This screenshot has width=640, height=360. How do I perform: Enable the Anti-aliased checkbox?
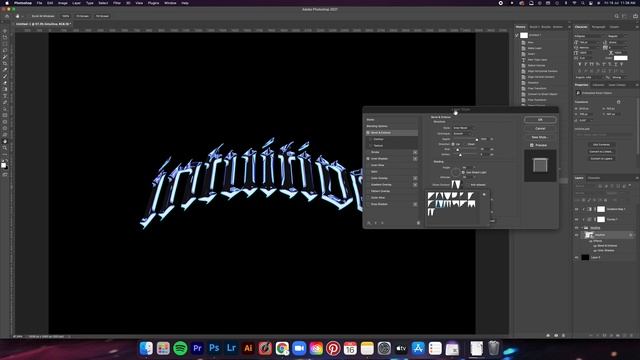(x=468, y=185)
